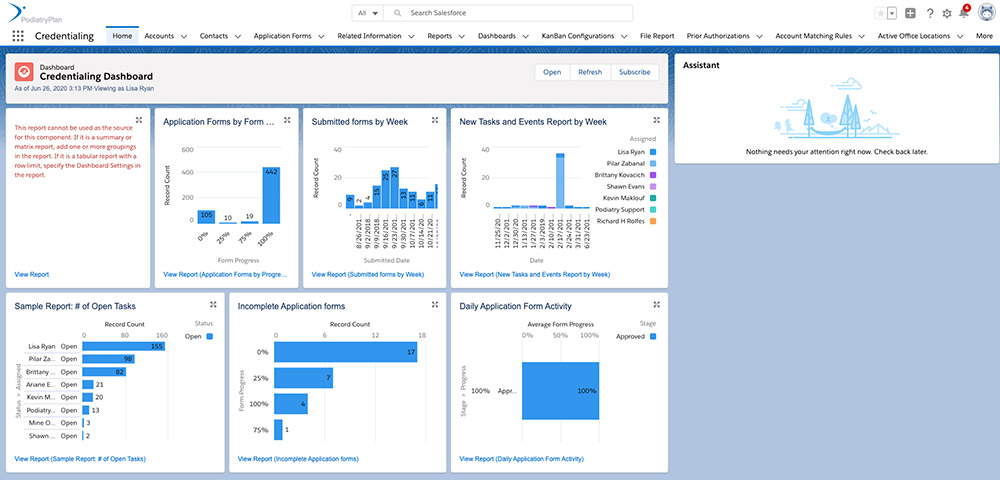This screenshot has width=1000, height=480.
Task: Expand the Reports tab chevron
Action: pyautogui.click(x=462, y=36)
